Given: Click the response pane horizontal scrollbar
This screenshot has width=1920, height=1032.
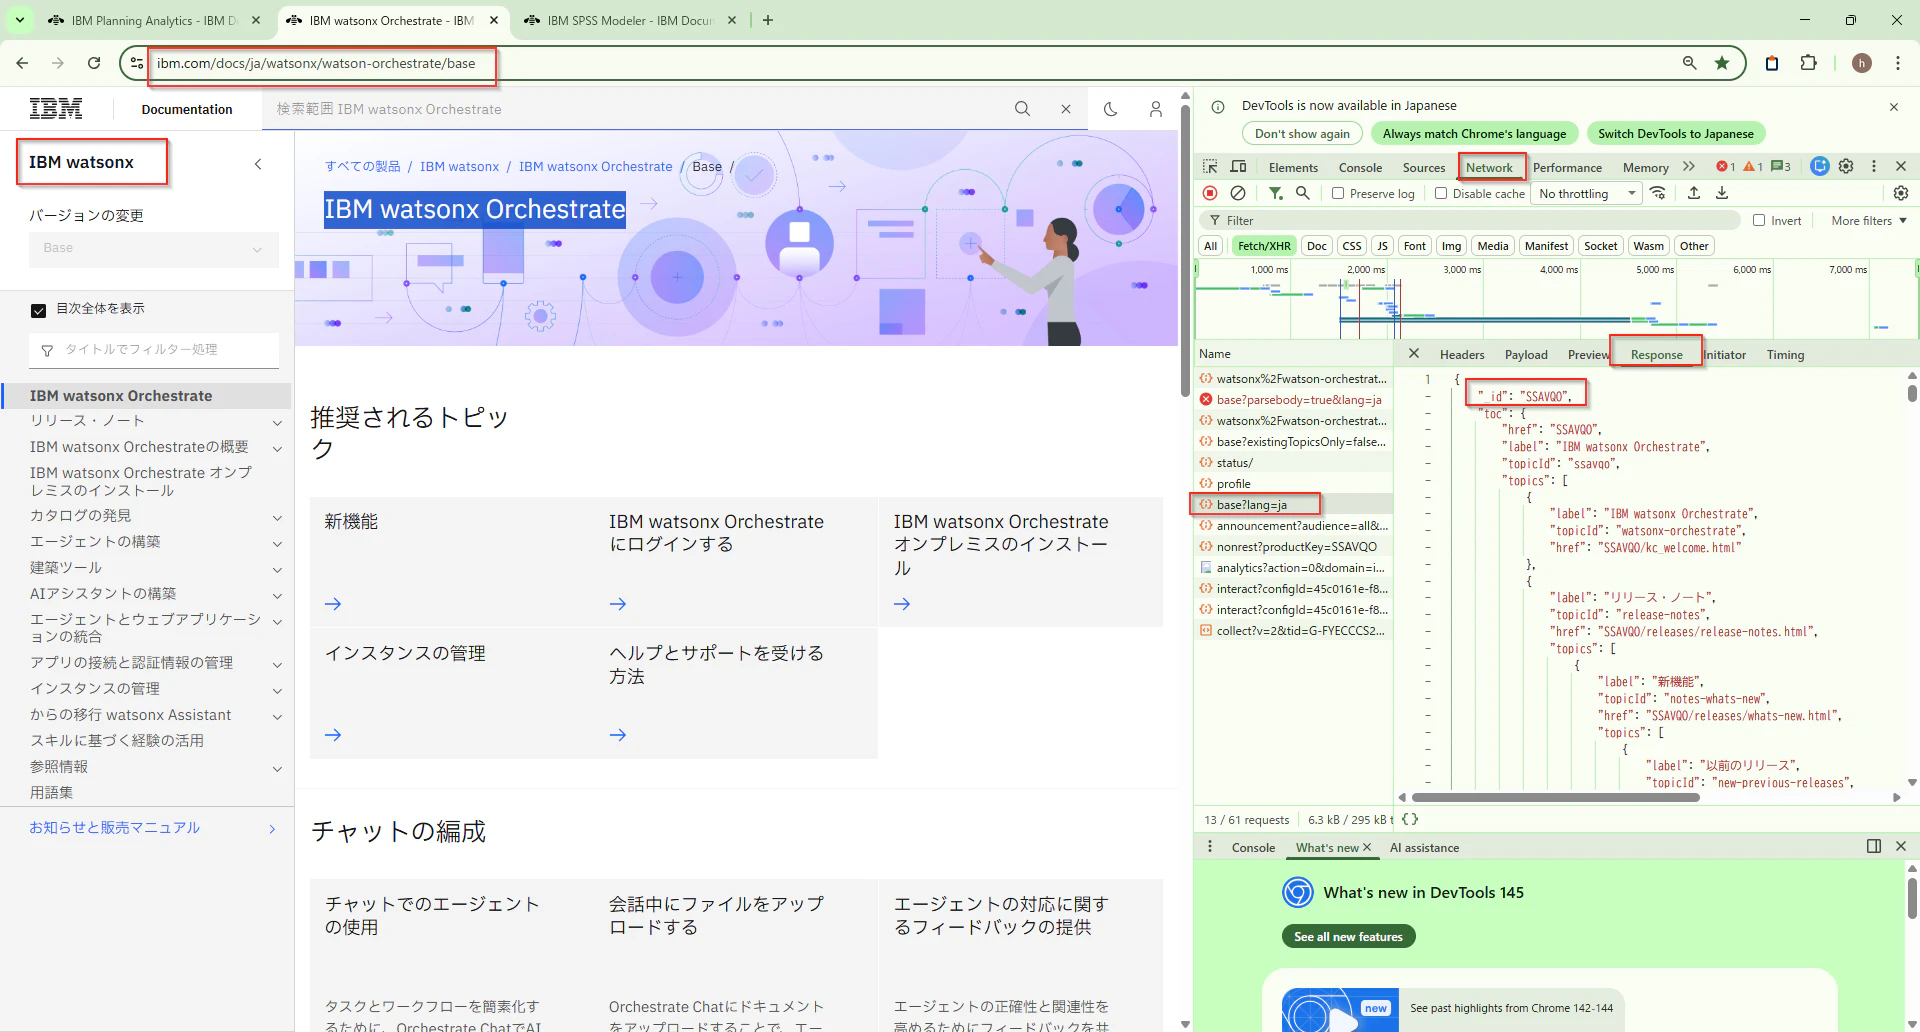Looking at the screenshot, I should point(1556,798).
